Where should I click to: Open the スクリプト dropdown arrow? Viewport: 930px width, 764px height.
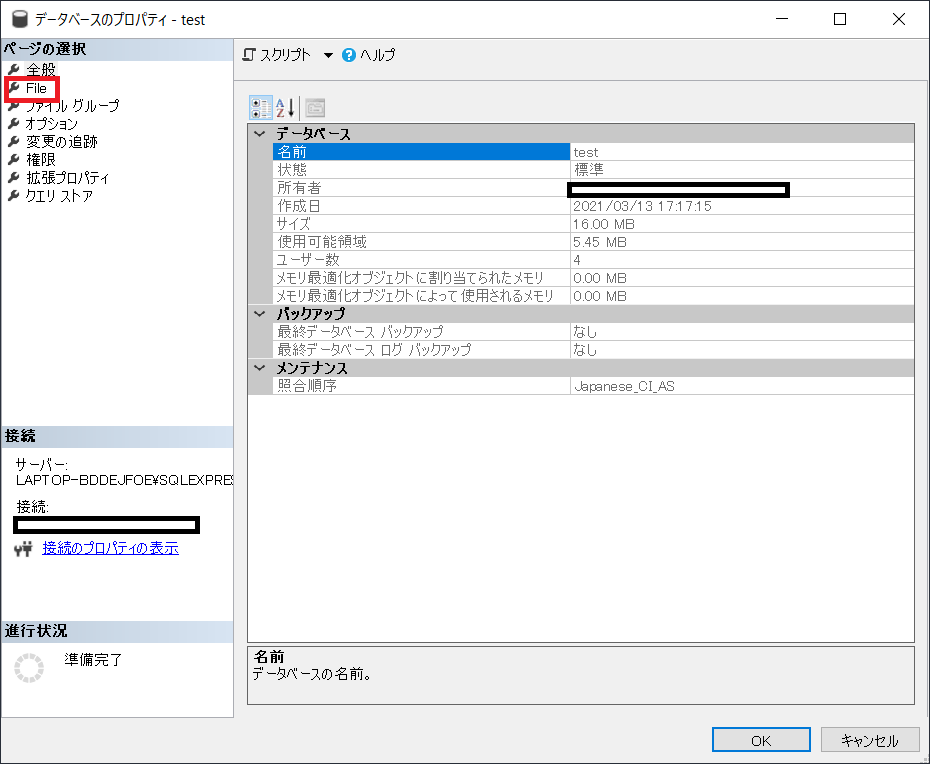[x=328, y=55]
